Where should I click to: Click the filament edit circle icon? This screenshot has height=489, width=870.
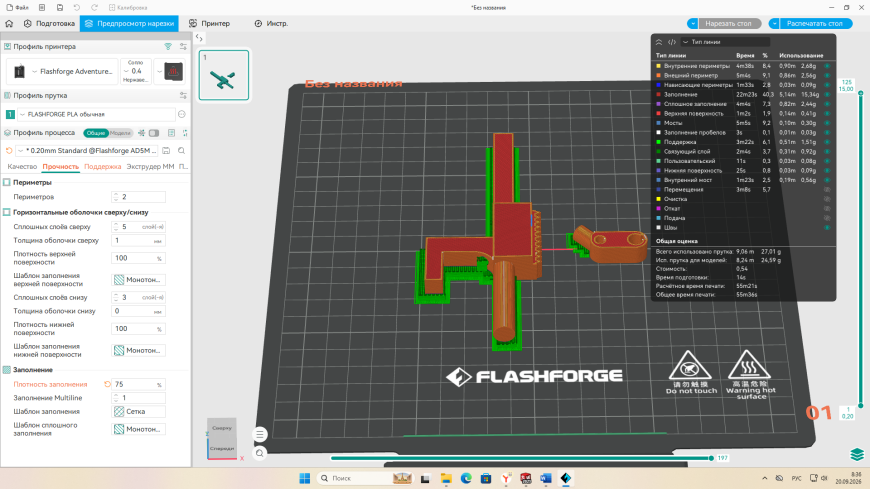point(181,114)
